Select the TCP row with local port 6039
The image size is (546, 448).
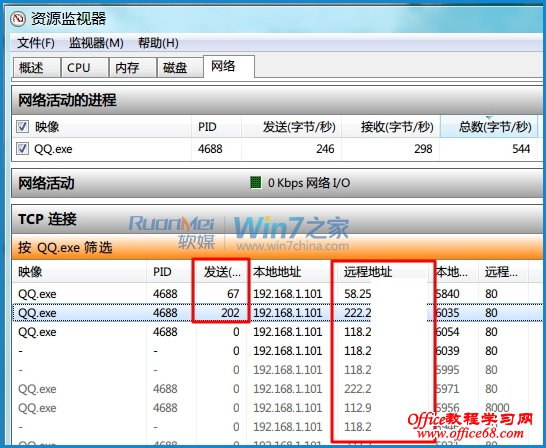pyautogui.click(x=277, y=351)
